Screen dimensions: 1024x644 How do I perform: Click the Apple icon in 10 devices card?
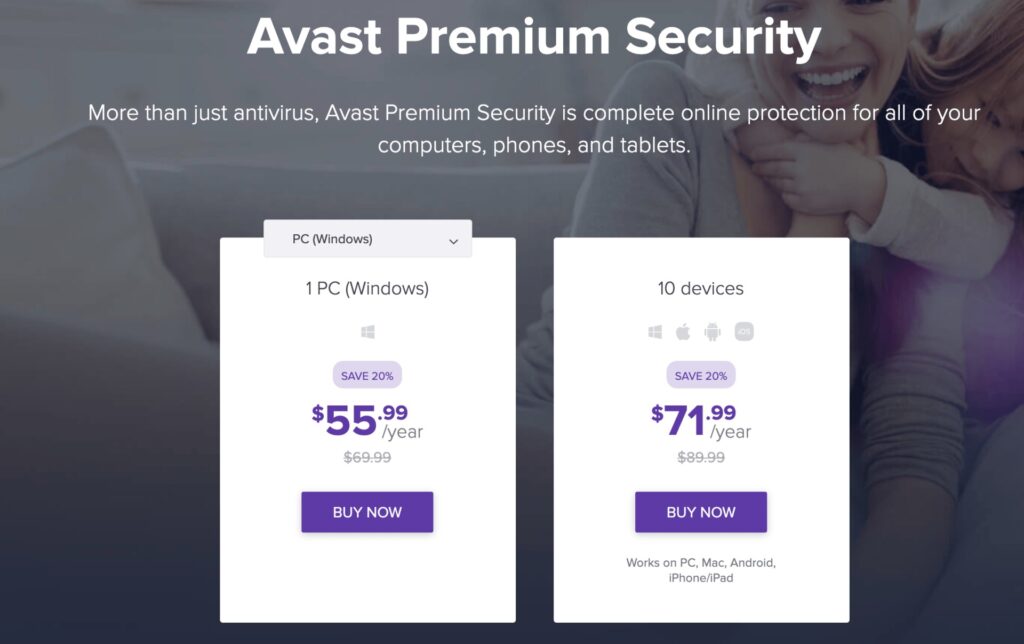point(683,332)
